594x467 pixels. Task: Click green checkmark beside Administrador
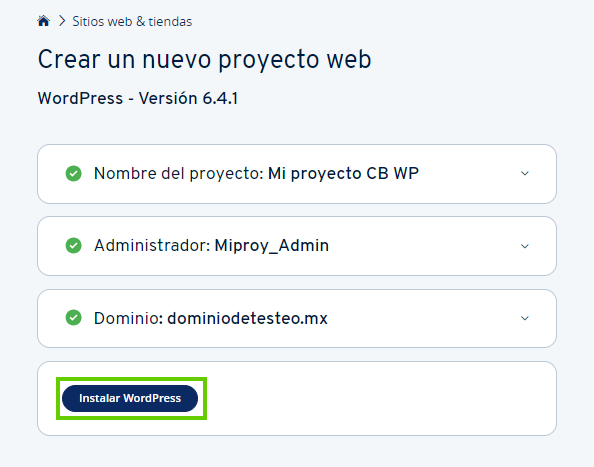click(x=73, y=245)
